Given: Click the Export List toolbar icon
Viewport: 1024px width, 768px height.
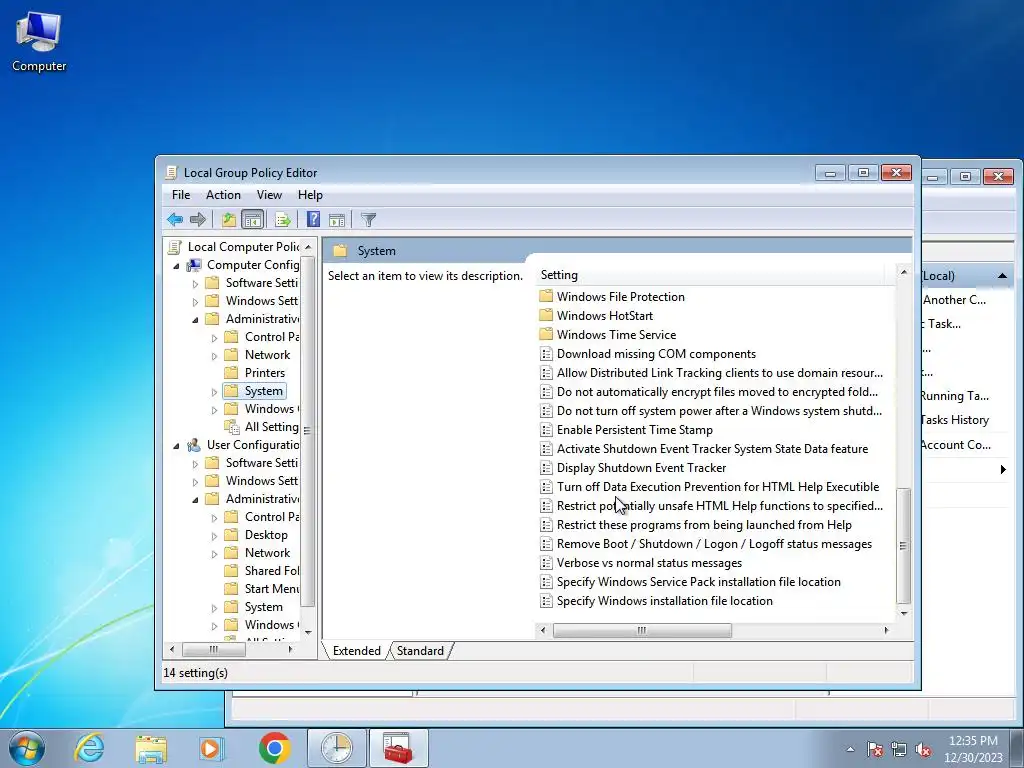Looking at the screenshot, I should [x=283, y=219].
